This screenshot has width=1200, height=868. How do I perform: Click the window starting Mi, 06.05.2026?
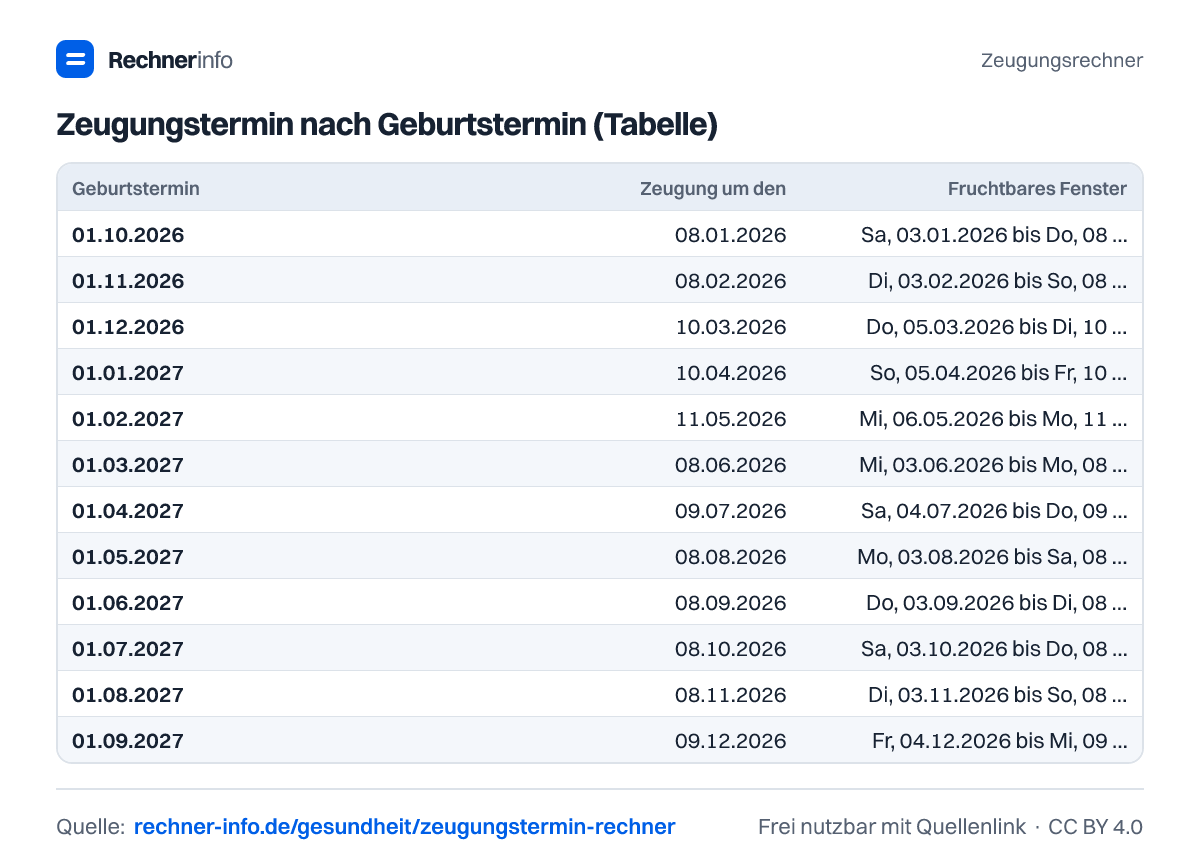(x=993, y=419)
